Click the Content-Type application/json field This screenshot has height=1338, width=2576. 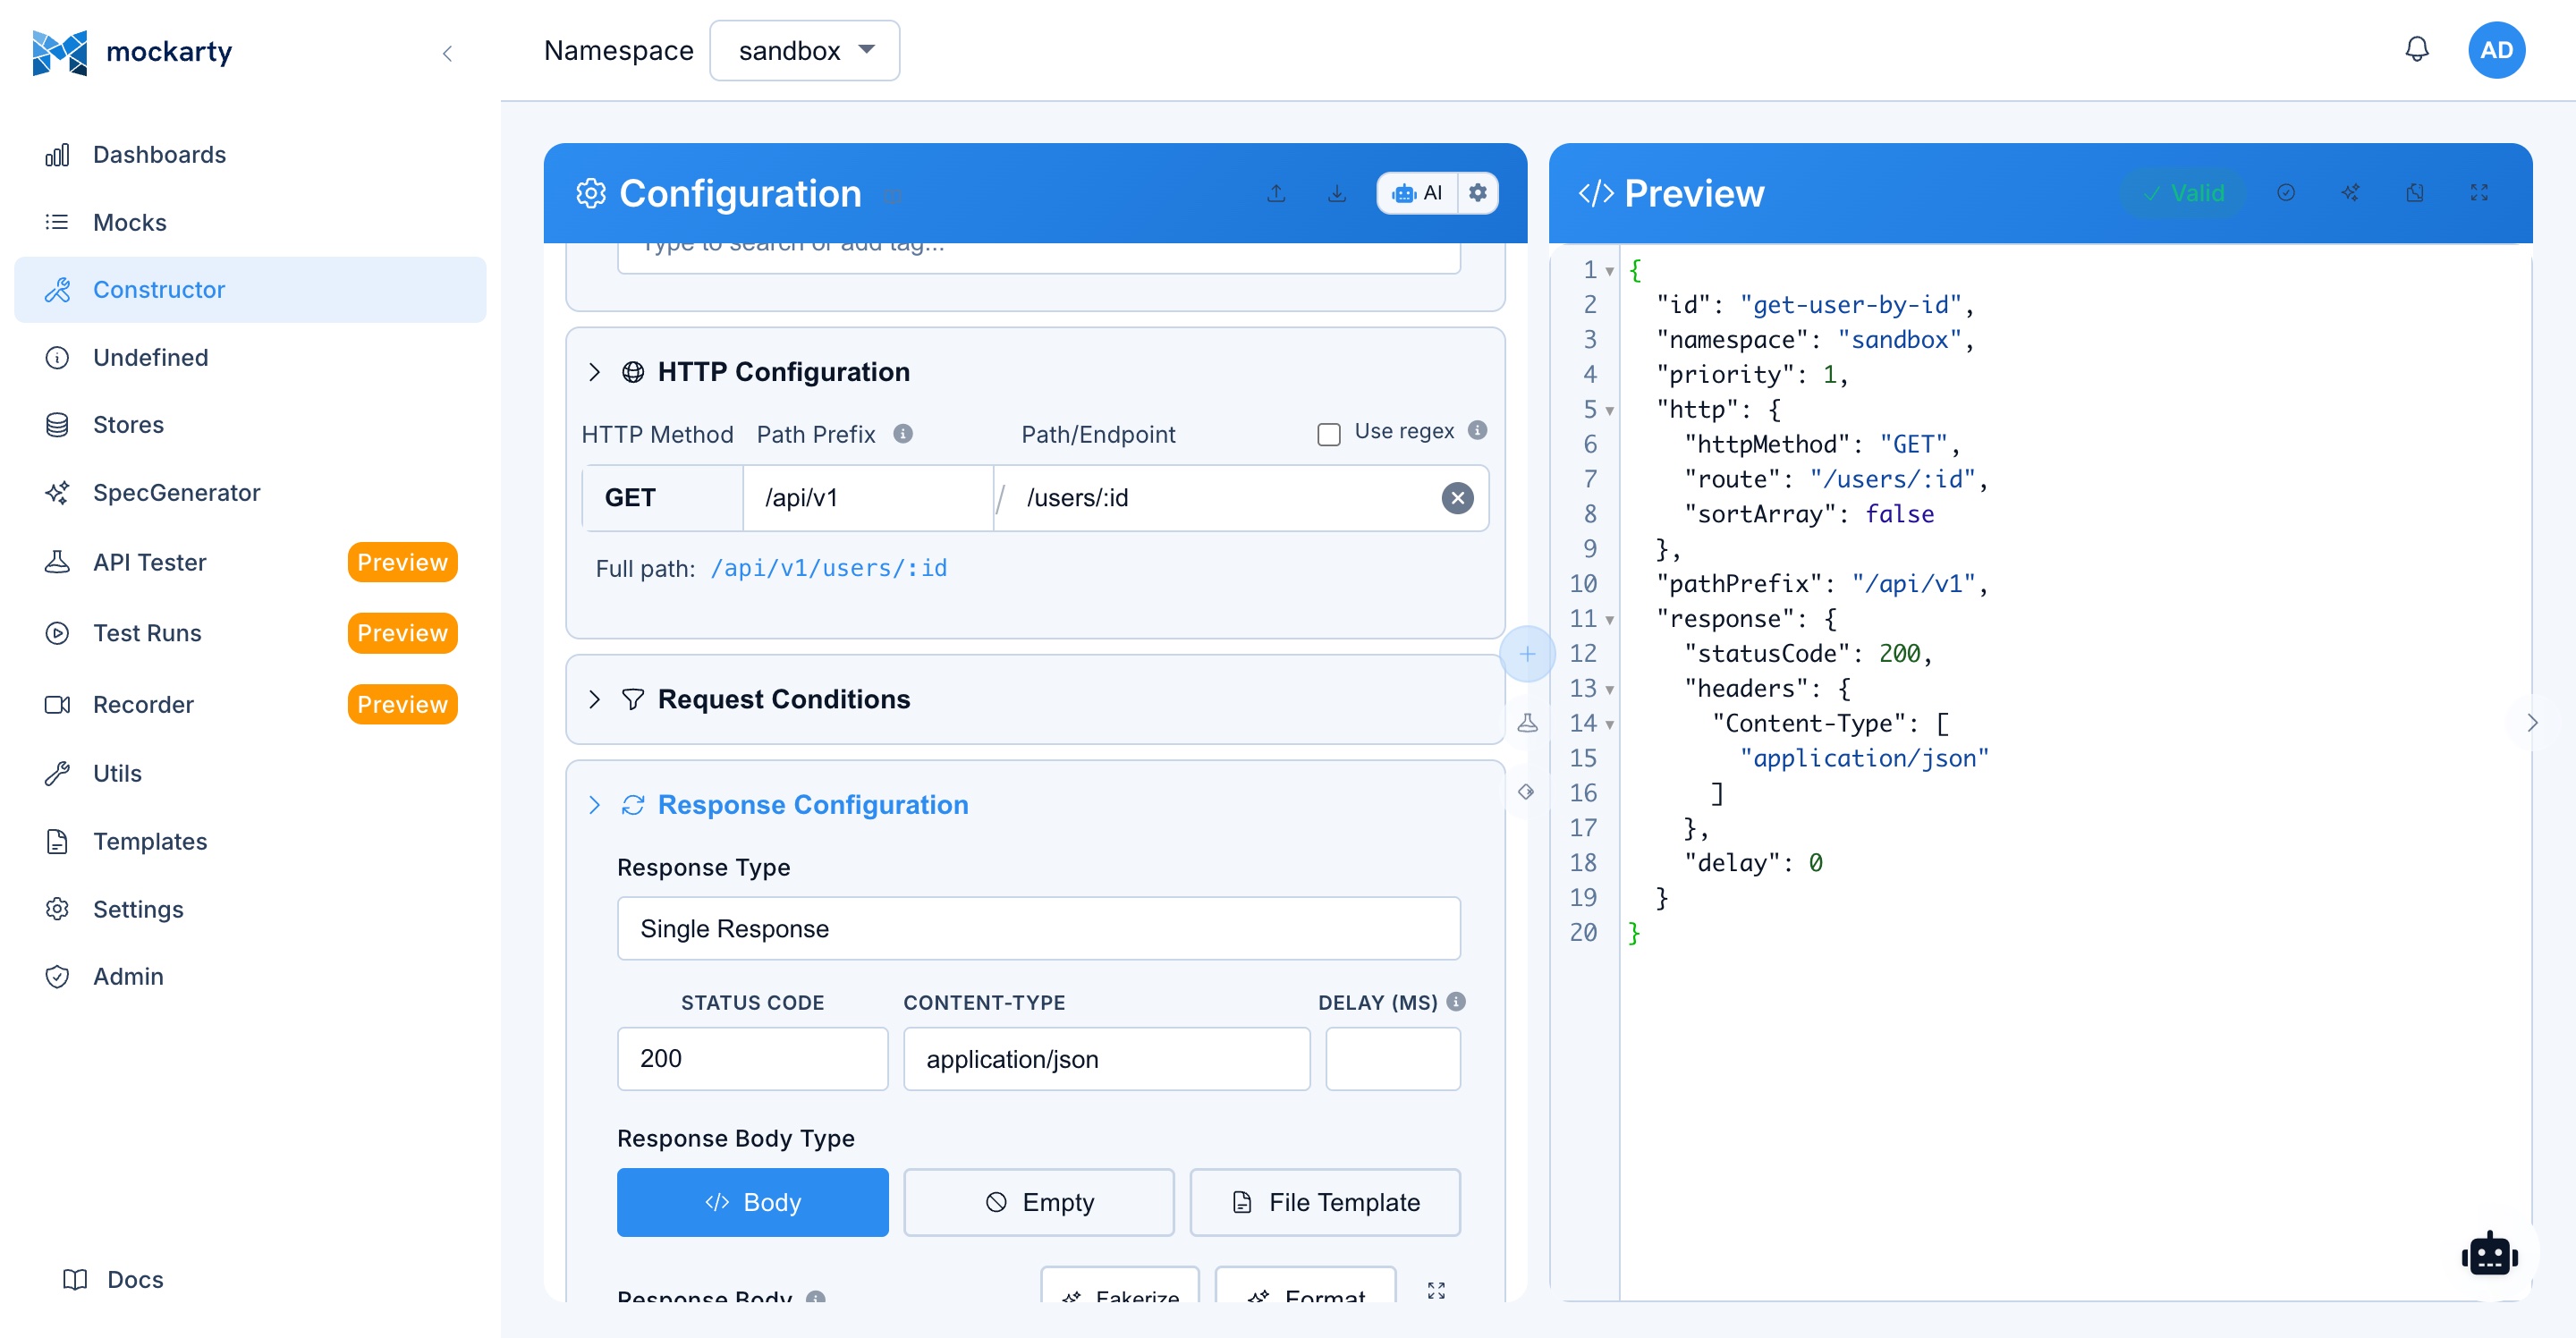click(1106, 1059)
